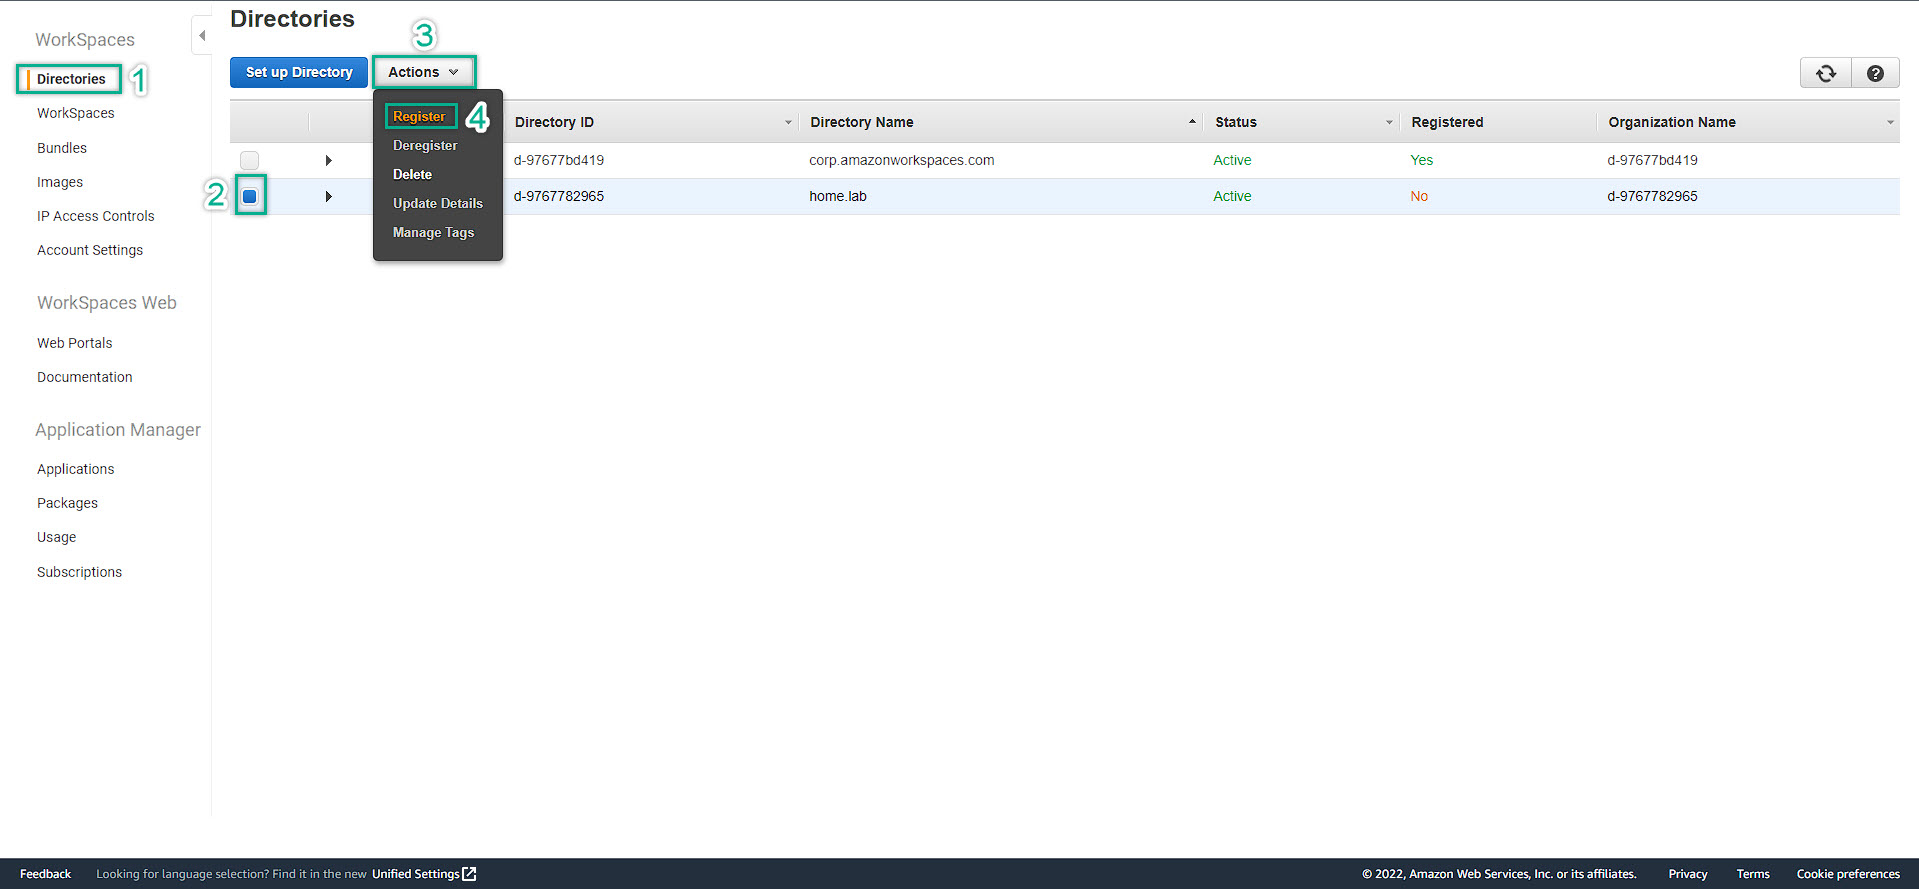Open Unified Settings link
The height and width of the screenshot is (889, 1919).
(x=416, y=874)
